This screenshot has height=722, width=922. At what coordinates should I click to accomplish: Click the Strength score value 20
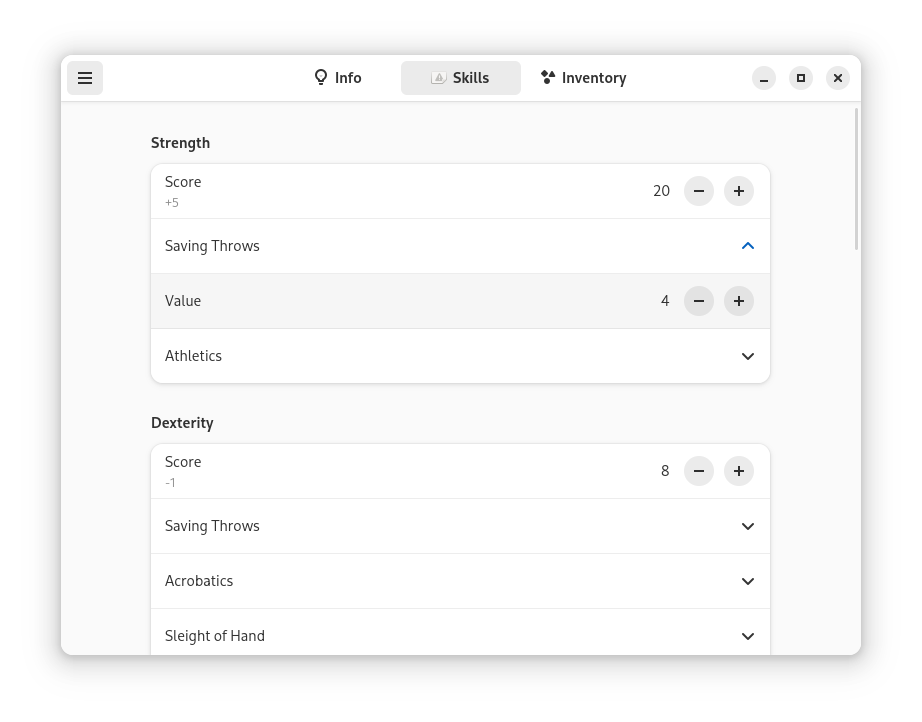661,191
